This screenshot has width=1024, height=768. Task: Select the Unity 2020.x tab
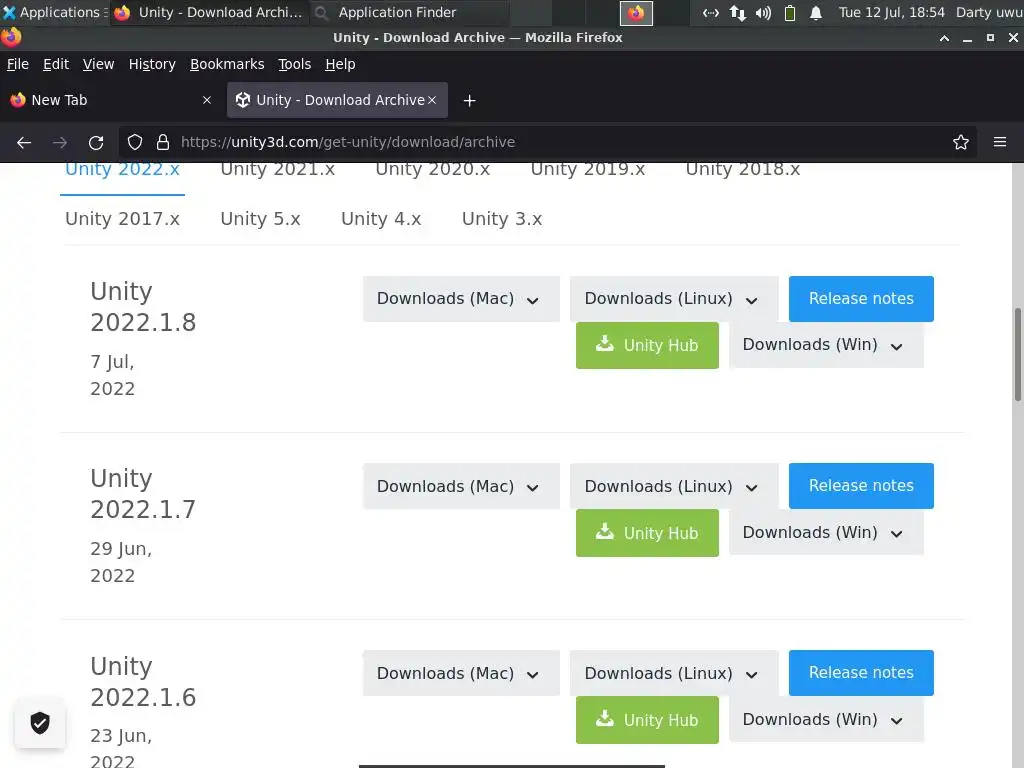click(x=432, y=170)
